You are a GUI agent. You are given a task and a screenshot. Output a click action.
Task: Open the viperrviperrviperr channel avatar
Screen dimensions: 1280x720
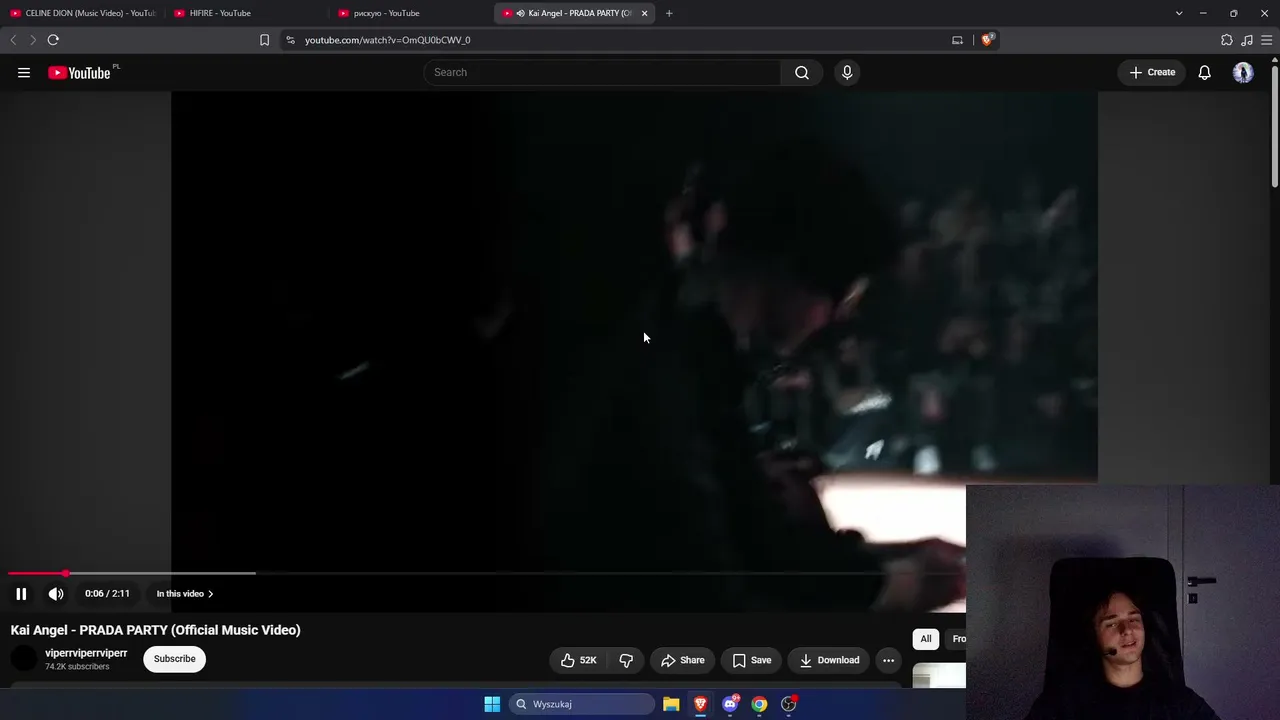coord(24,659)
